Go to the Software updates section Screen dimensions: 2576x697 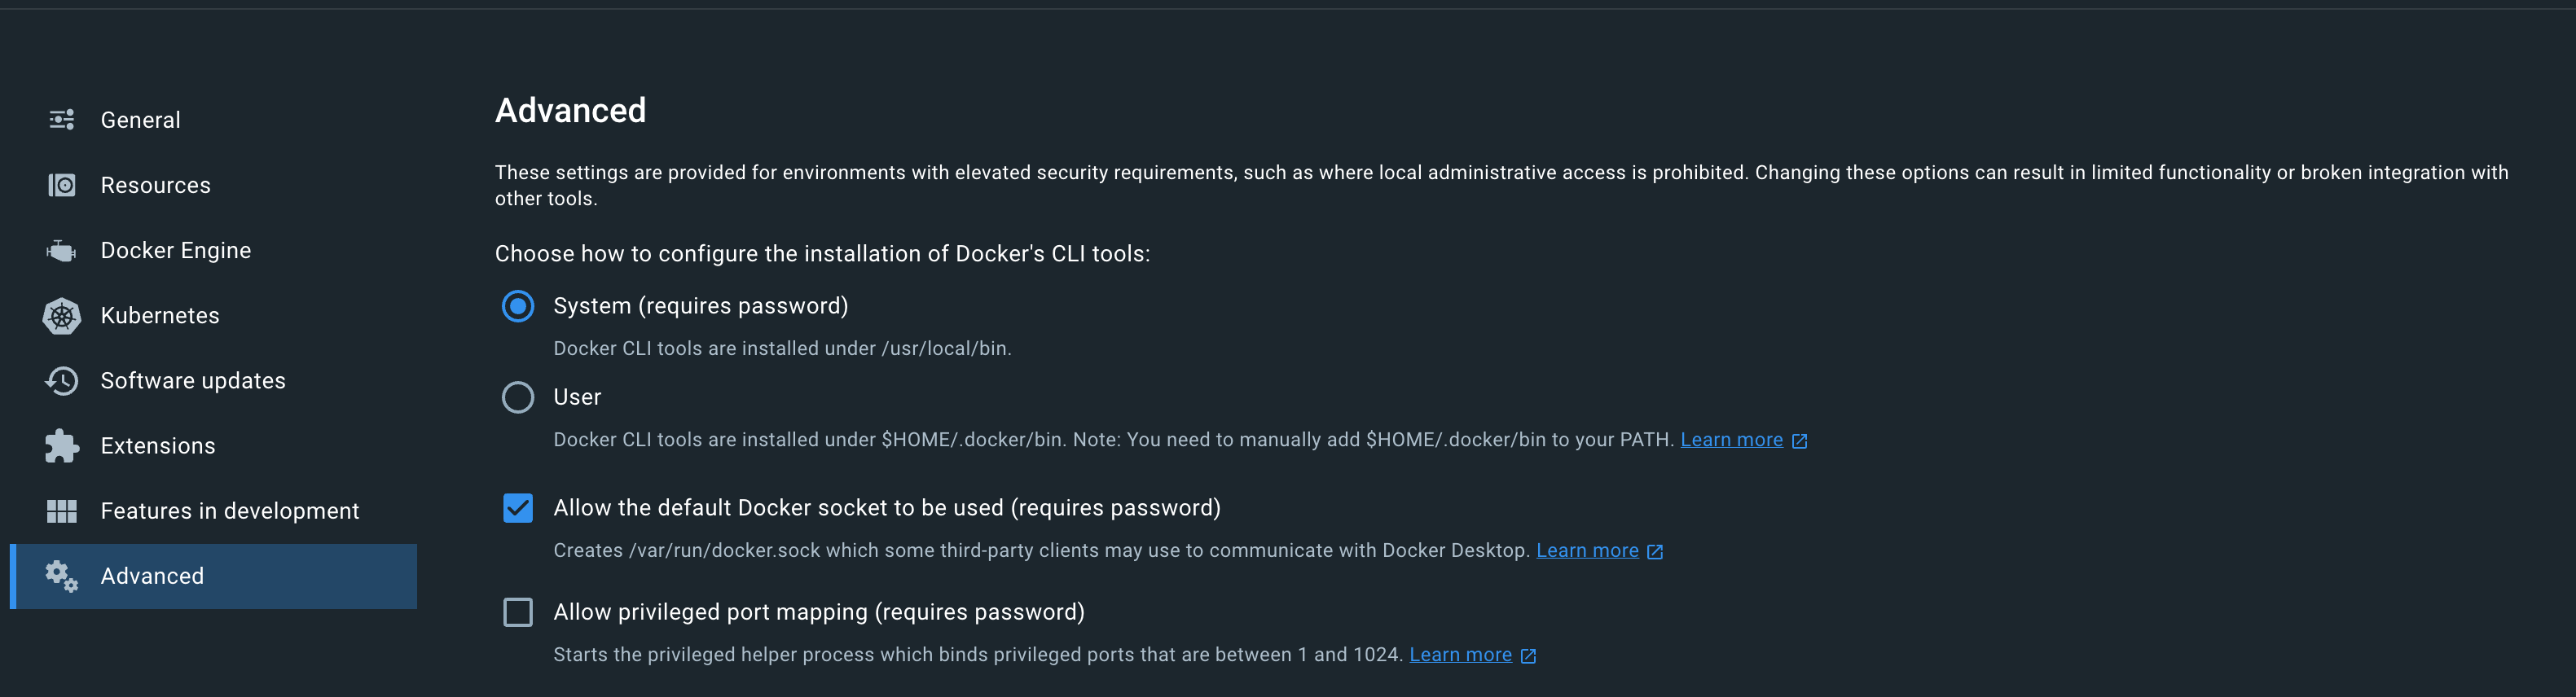tap(193, 381)
